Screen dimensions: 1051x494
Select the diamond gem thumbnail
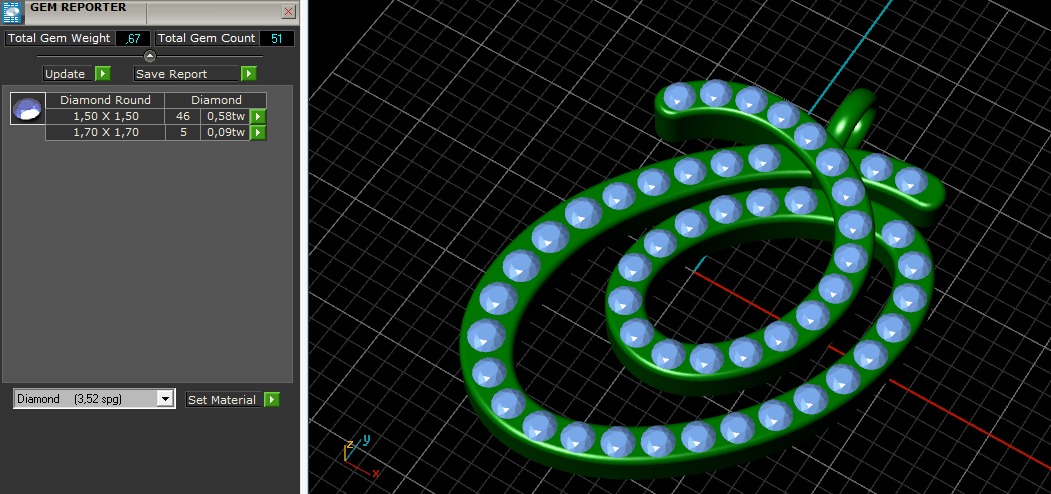27,109
